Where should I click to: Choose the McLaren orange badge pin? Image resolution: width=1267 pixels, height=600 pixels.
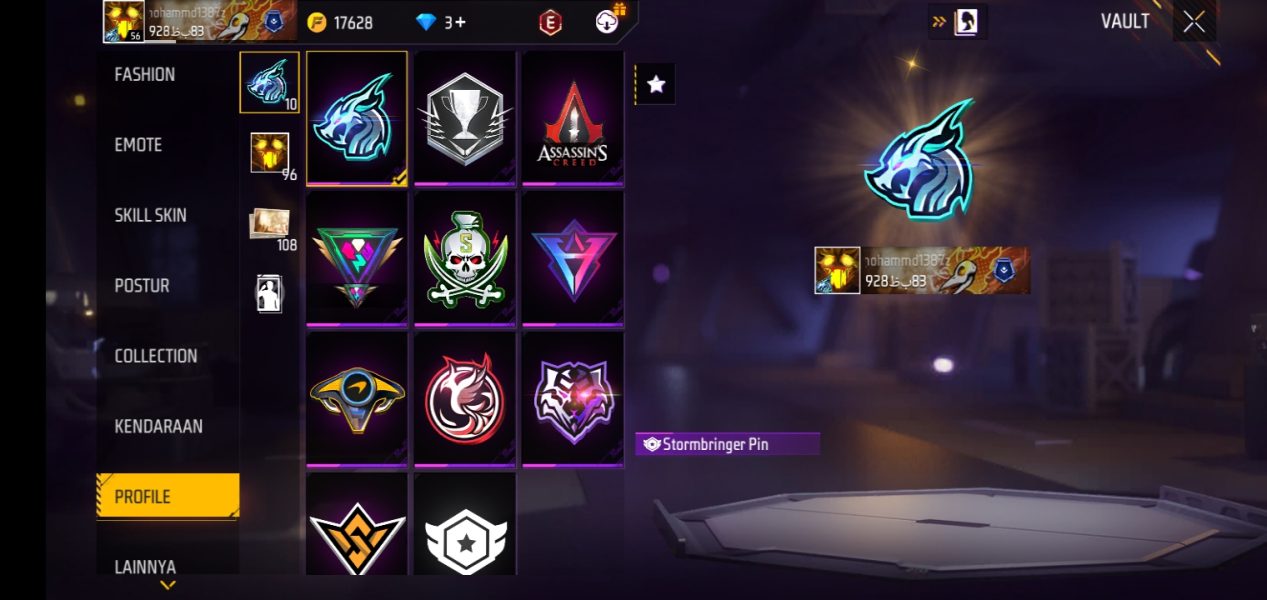pos(357,399)
